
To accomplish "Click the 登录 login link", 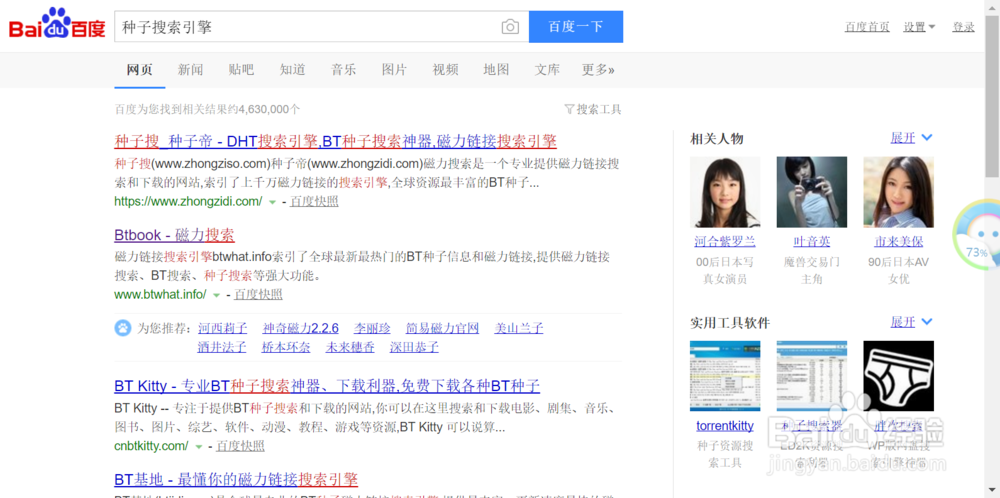I will coord(963,27).
